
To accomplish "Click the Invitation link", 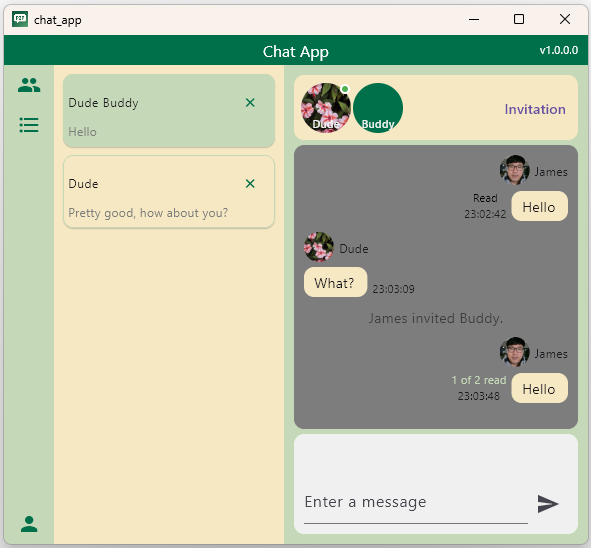I will click(535, 109).
